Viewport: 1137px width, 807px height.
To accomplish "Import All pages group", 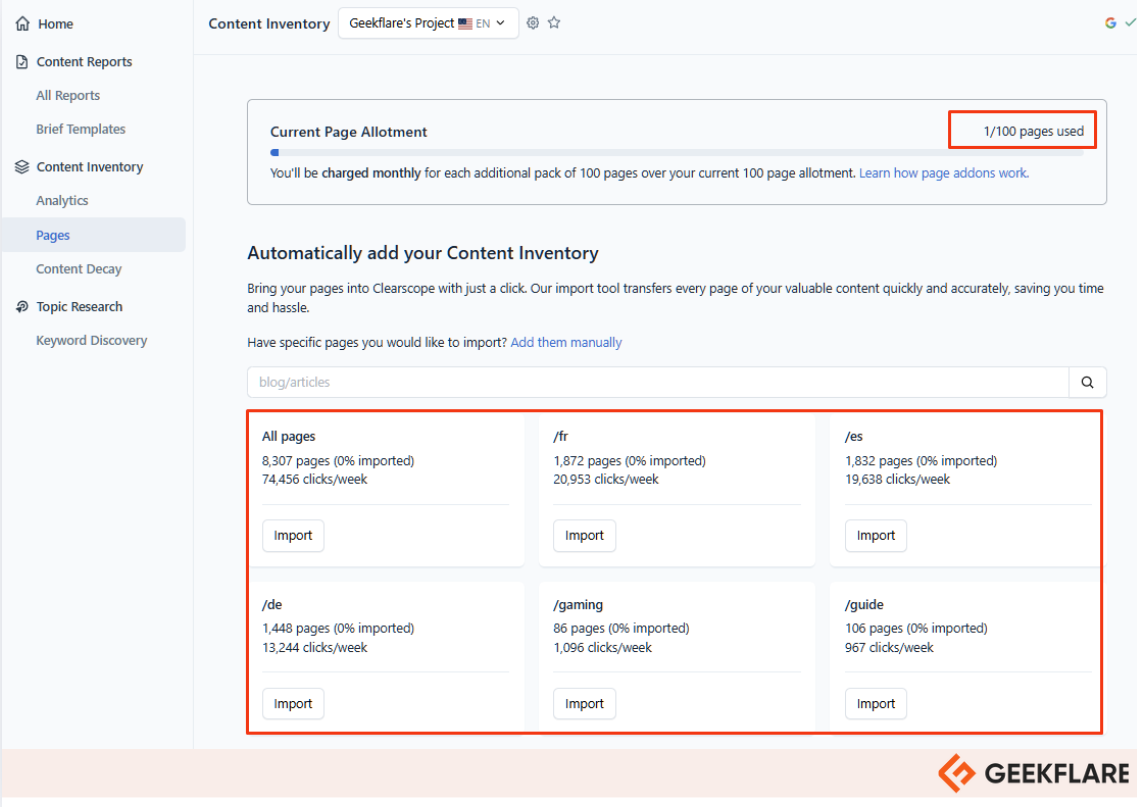I will tap(293, 536).
